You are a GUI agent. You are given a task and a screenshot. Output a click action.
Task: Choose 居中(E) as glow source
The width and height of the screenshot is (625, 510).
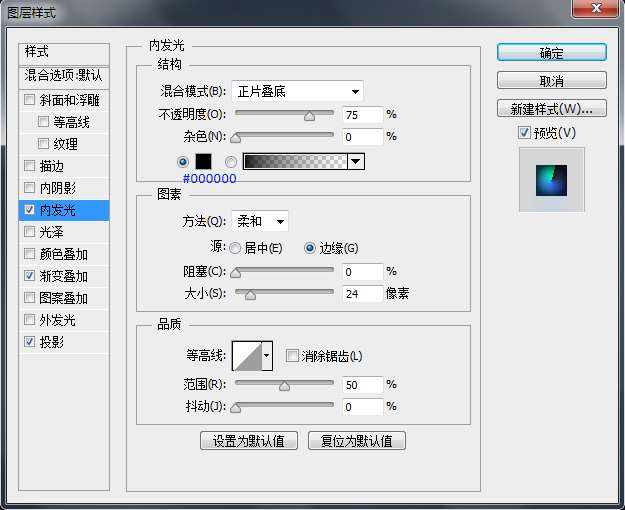pos(235,248)
